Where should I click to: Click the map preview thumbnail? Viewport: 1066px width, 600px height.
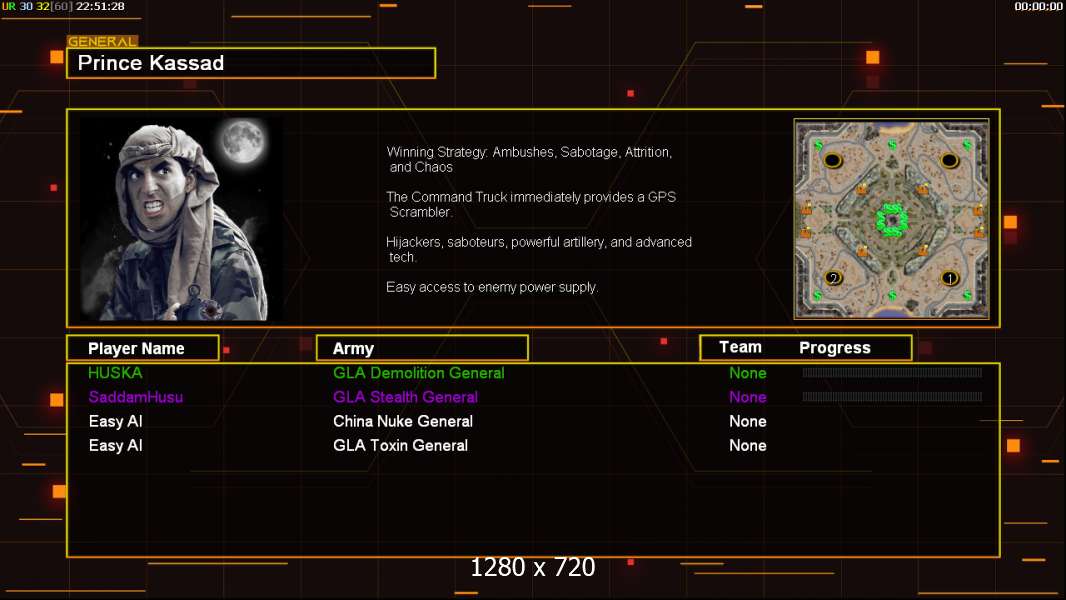coord(891,219)
